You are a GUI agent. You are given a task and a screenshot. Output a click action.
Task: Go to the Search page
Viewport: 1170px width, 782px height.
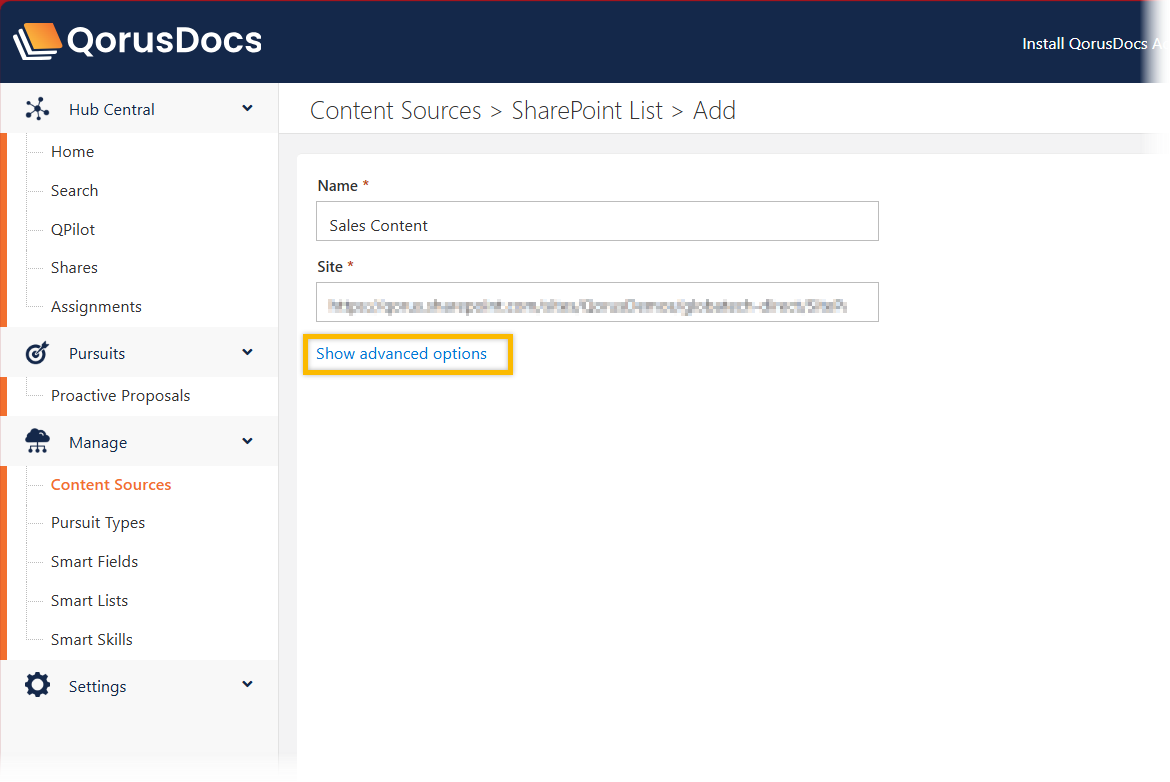(x=74, y=191)
